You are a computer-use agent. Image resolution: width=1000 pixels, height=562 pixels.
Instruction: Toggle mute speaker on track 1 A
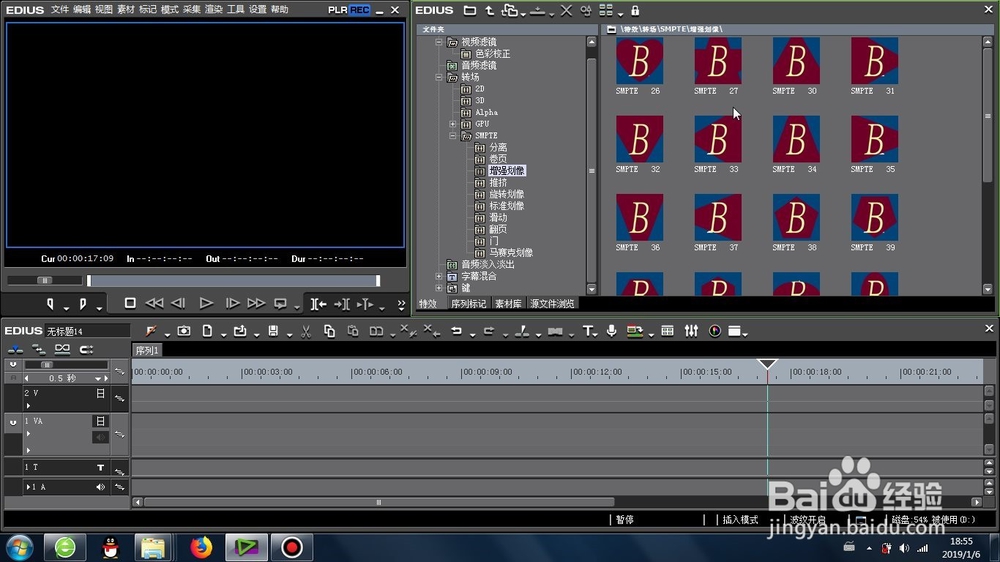click(x=101, y=487)
